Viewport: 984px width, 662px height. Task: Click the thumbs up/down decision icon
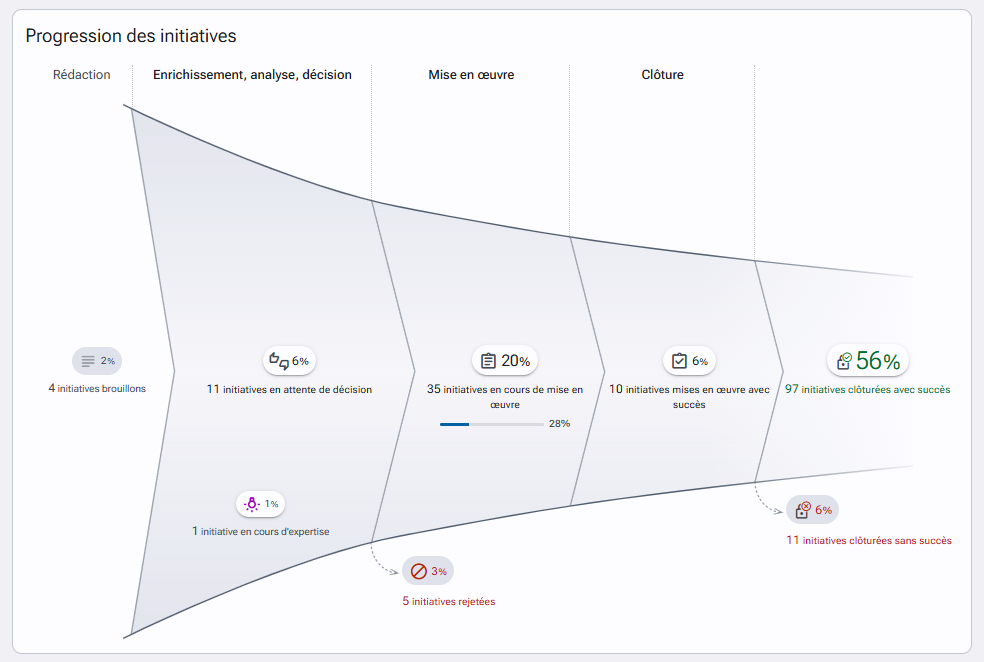pyautogui.click(x=279, y=361)
